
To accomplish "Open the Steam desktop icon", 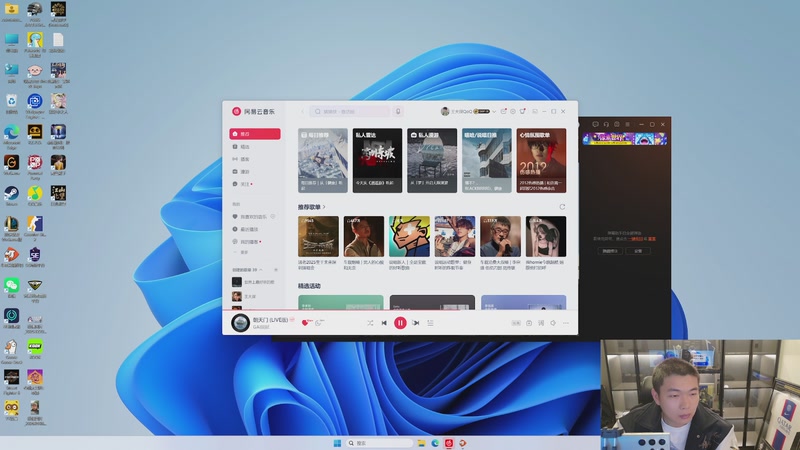I will coord(11,196).
